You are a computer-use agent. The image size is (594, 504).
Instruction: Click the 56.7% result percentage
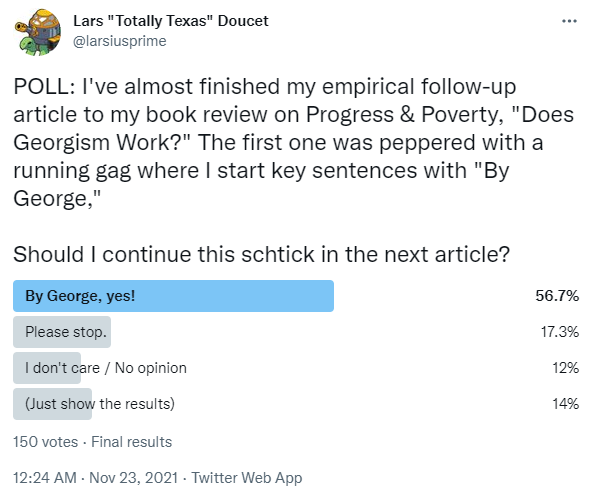click(x=557, y=296)
